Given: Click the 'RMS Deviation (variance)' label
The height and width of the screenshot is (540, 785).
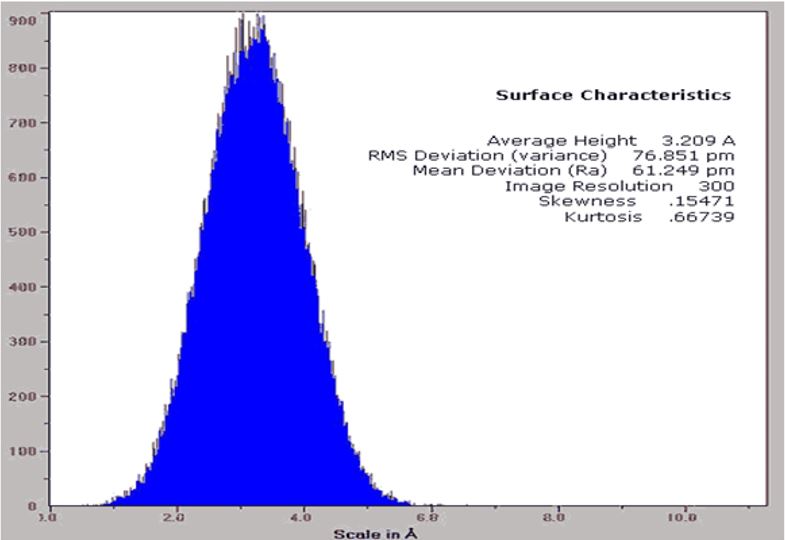Looking at the screenshot, I should click(487, 156).
